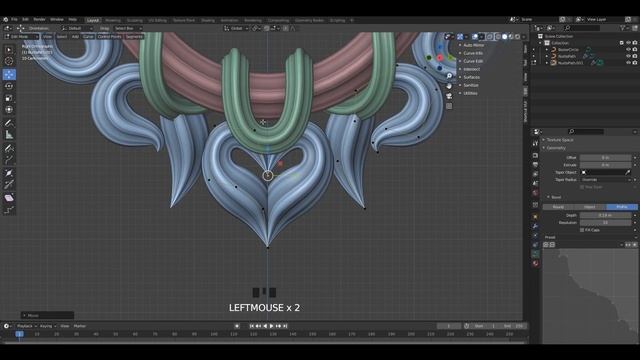Open the File menu
Screen dimensions: 640x360
[x=14, y=20]
